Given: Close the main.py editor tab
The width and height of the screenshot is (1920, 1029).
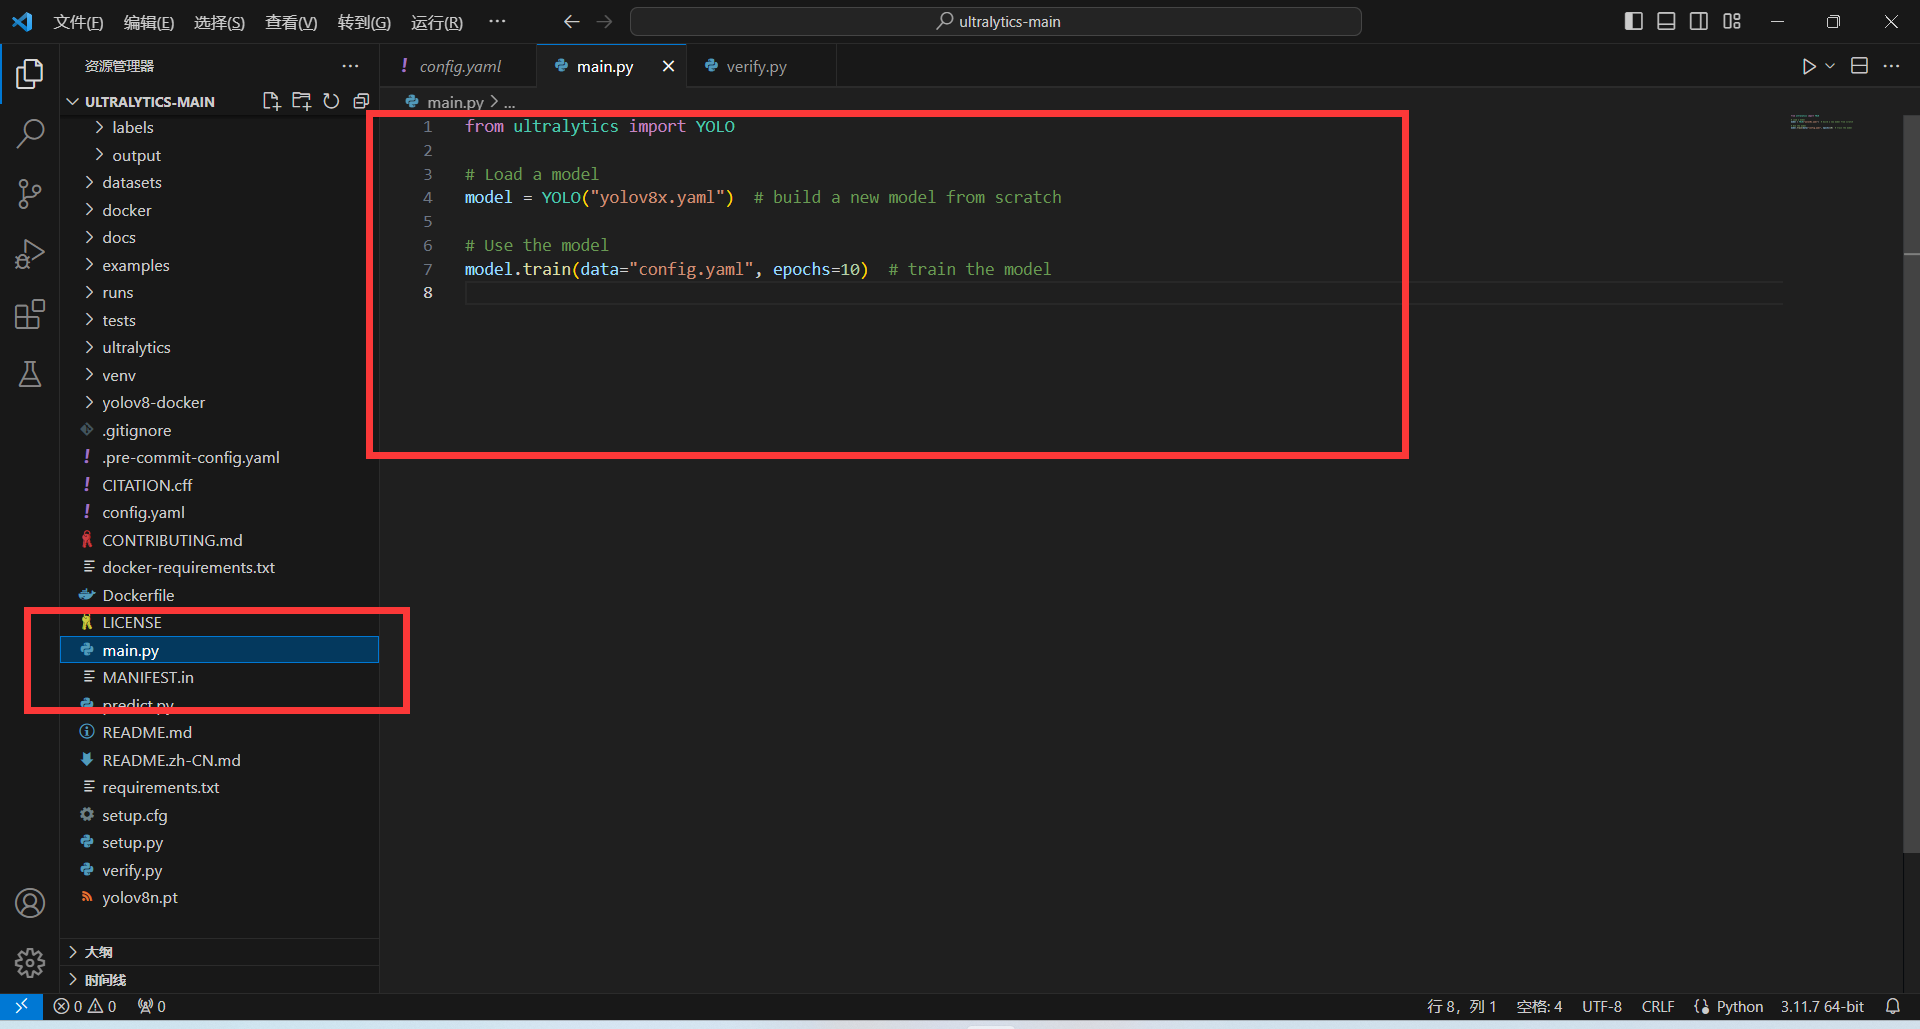Looking at the screenshot, I should pyautogui.click(x=668, y=66).
